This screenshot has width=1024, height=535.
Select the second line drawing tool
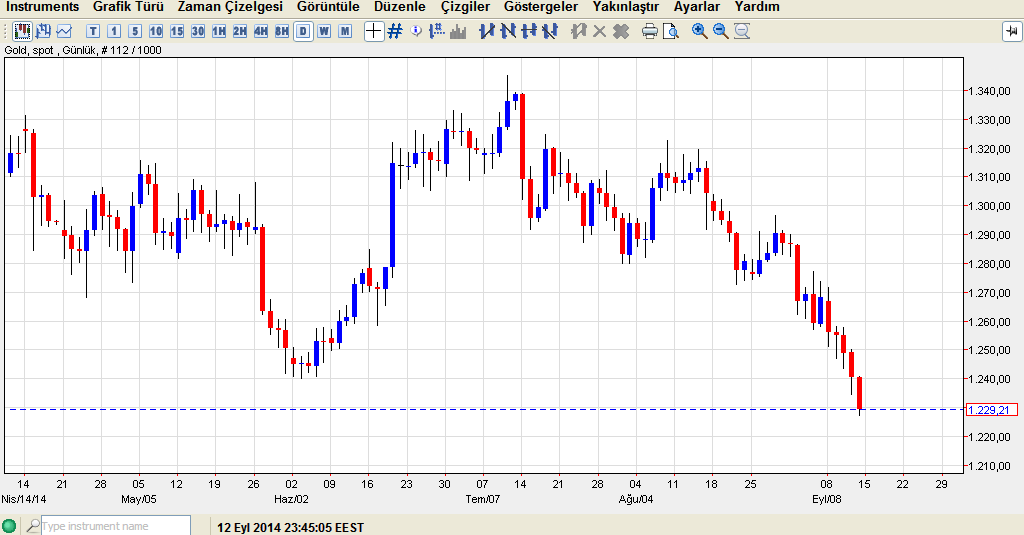coord(507,31)
